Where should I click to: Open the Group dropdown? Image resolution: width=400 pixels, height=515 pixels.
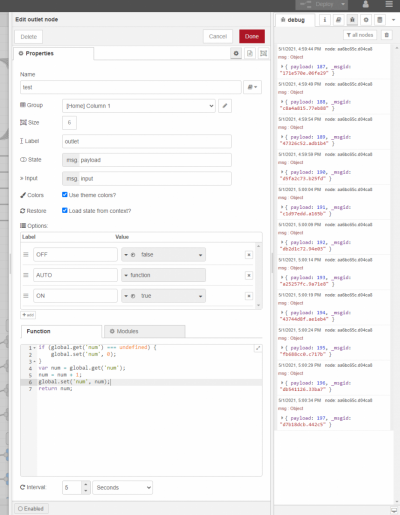coord(139,106)
